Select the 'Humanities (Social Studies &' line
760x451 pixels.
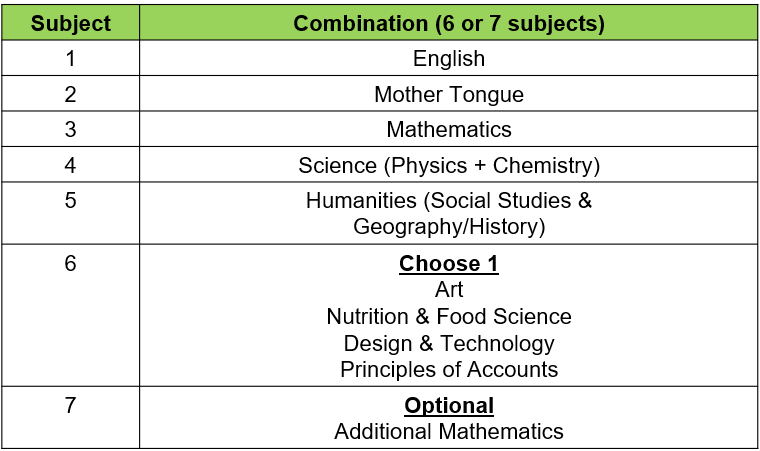(449, 200)
